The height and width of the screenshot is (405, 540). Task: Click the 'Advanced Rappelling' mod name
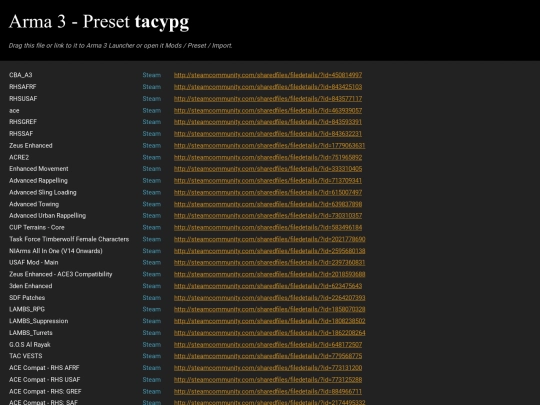point(38,180)
